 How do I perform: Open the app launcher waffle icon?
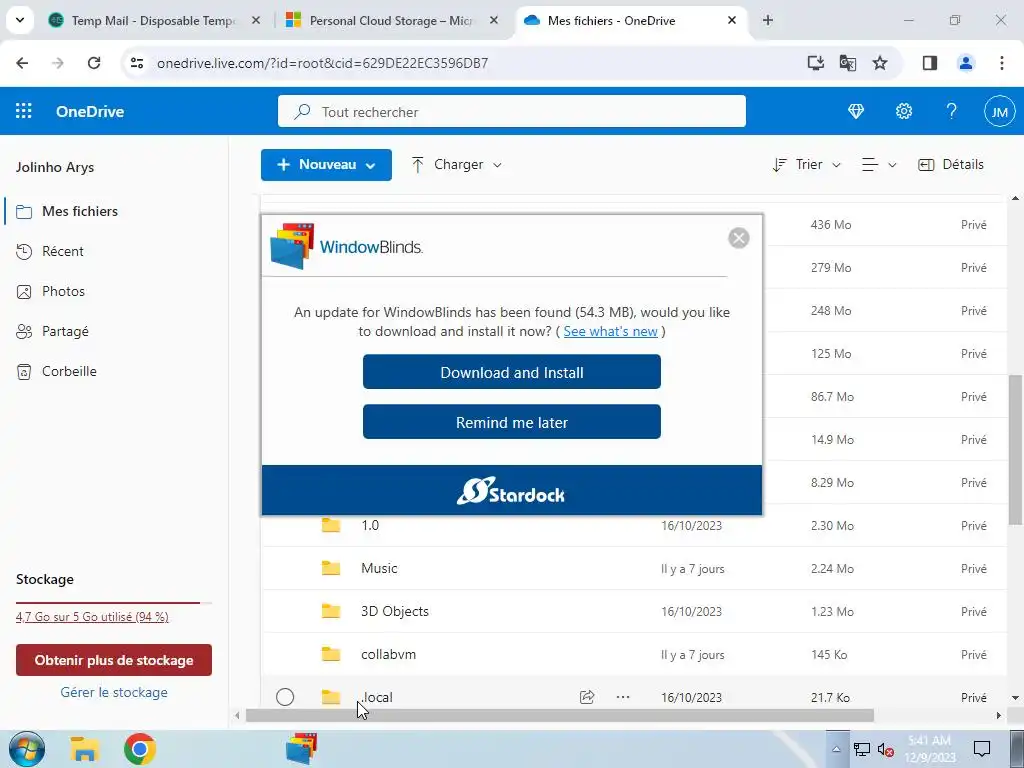24,111
